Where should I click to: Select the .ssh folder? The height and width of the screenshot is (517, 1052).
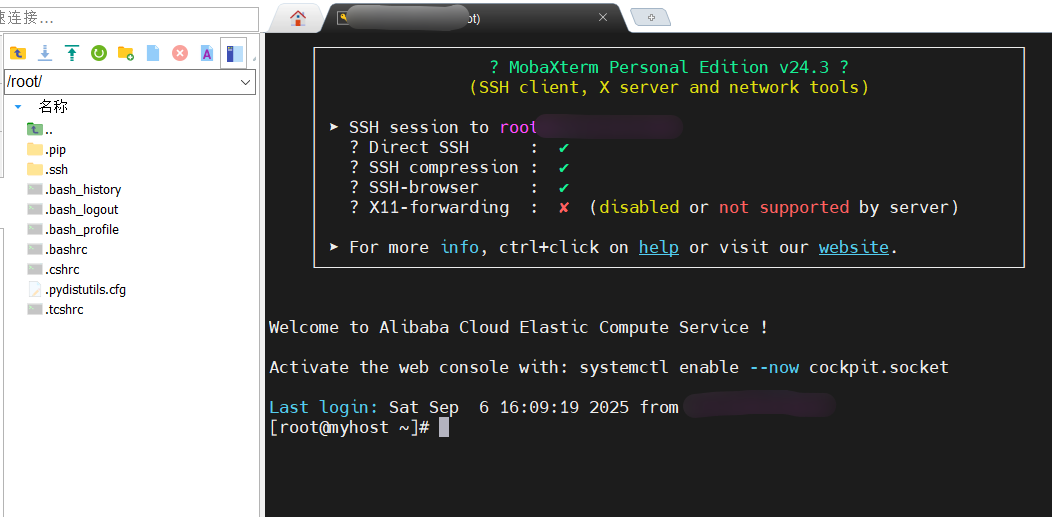click(48, 170)
